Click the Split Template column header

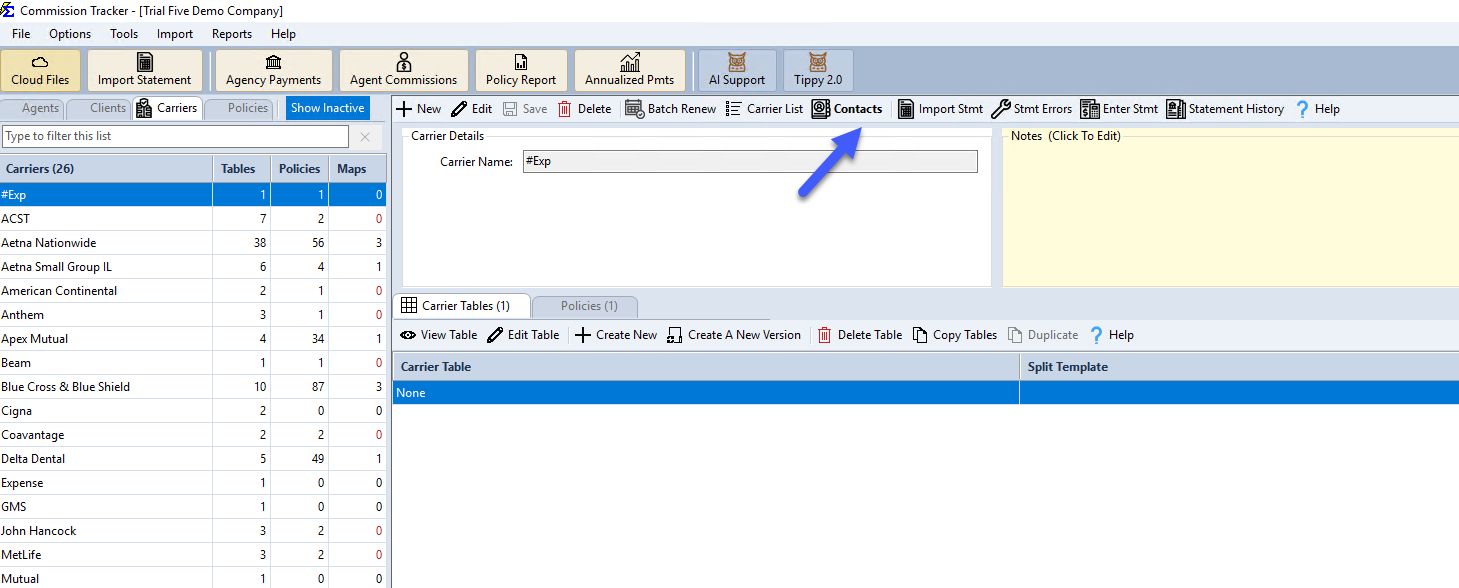(1239, 367)
